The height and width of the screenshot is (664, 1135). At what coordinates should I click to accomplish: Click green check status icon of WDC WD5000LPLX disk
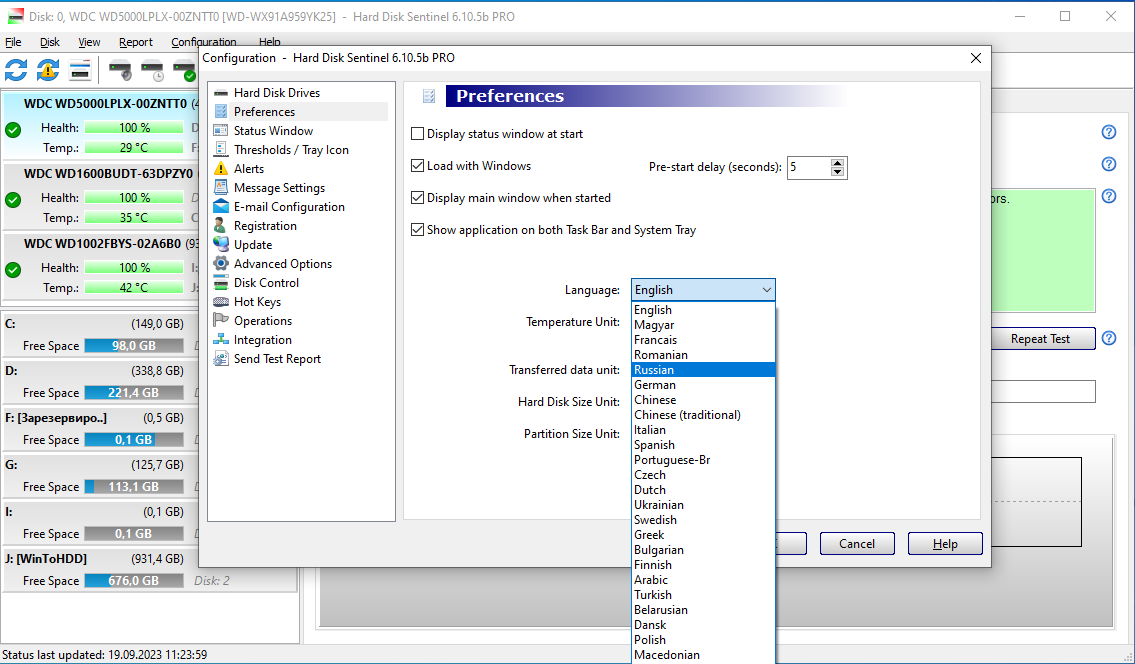(x=13, y=130)
